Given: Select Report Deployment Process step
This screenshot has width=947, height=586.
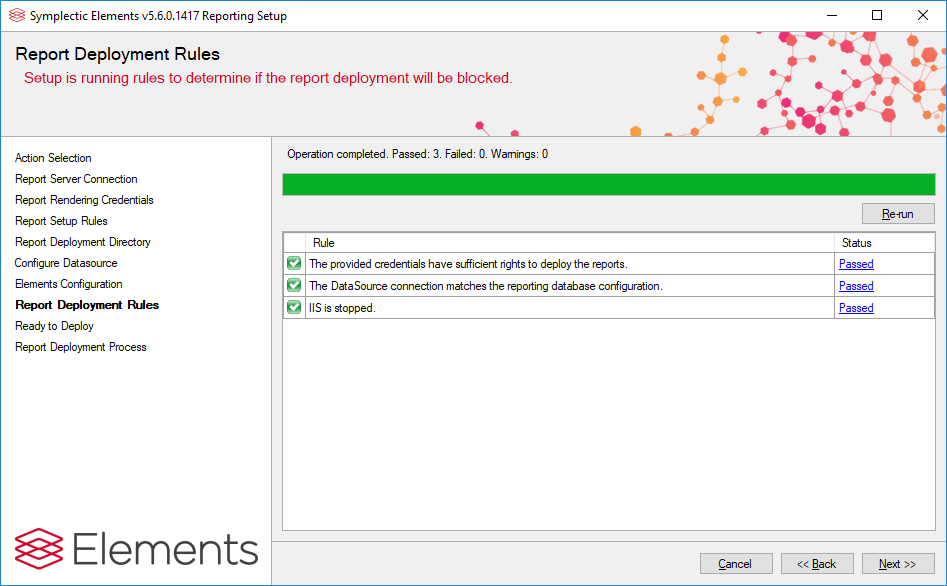Looking at the screenshot, I should (80, 347).
